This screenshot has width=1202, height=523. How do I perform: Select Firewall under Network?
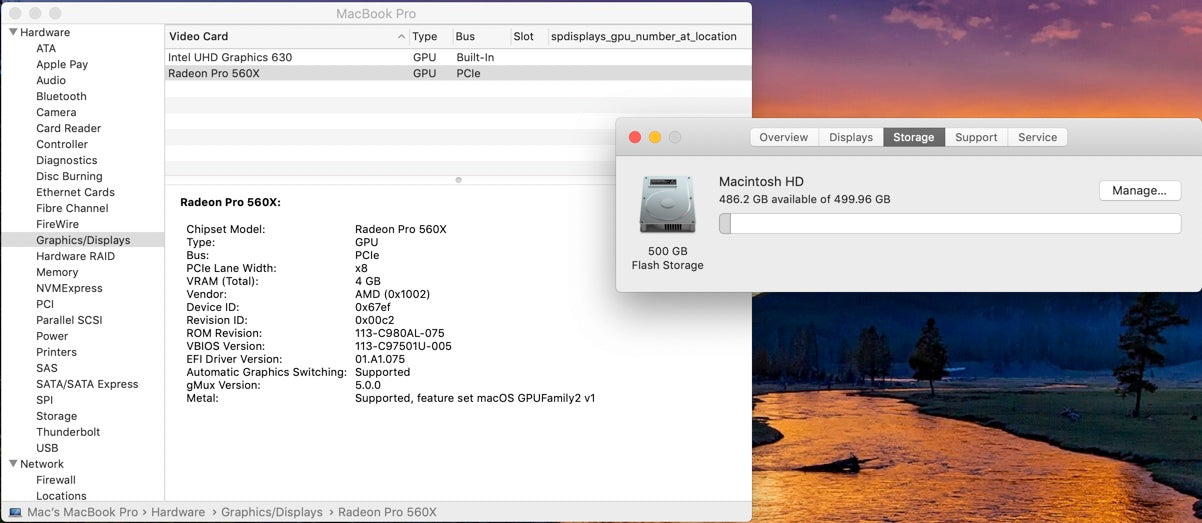point(56,480)
